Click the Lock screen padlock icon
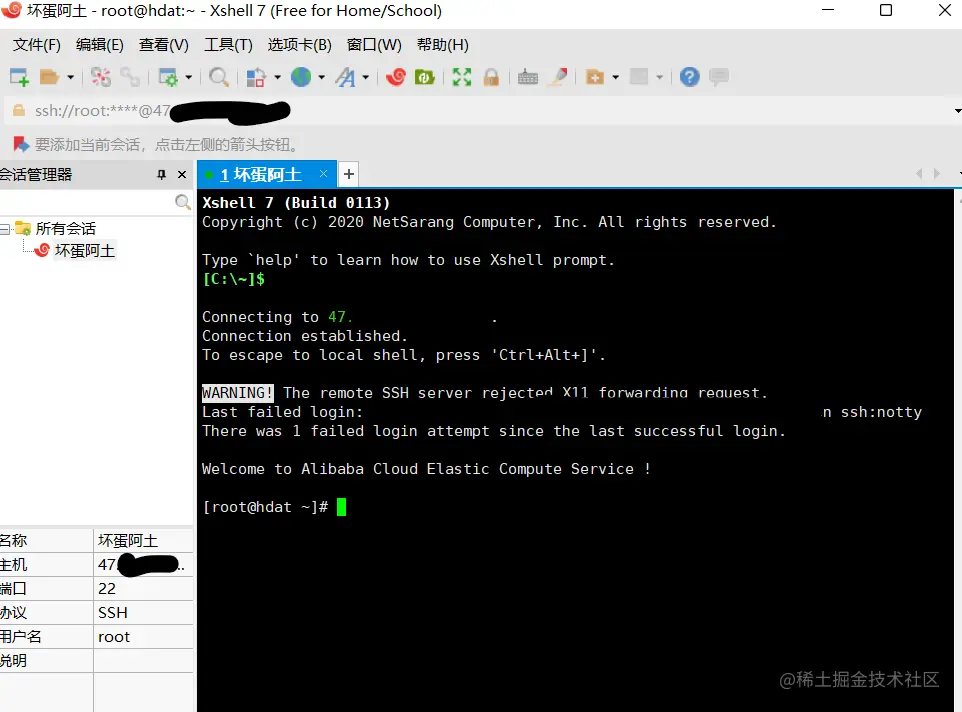Screen dimensions: 962x712 click(491, 77)
